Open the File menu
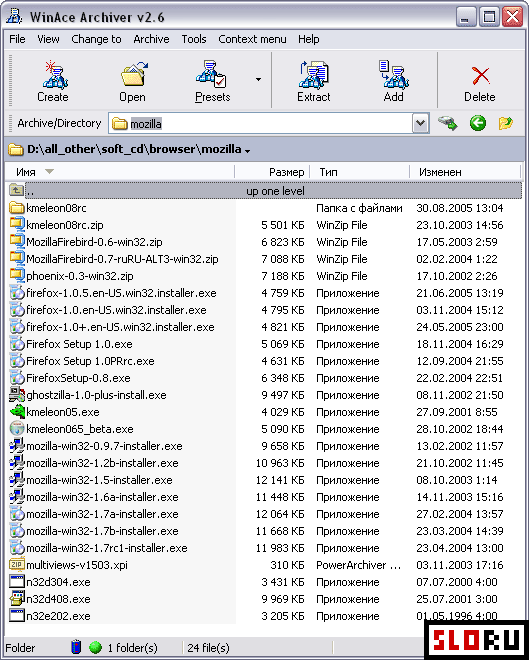 point(17,39)
